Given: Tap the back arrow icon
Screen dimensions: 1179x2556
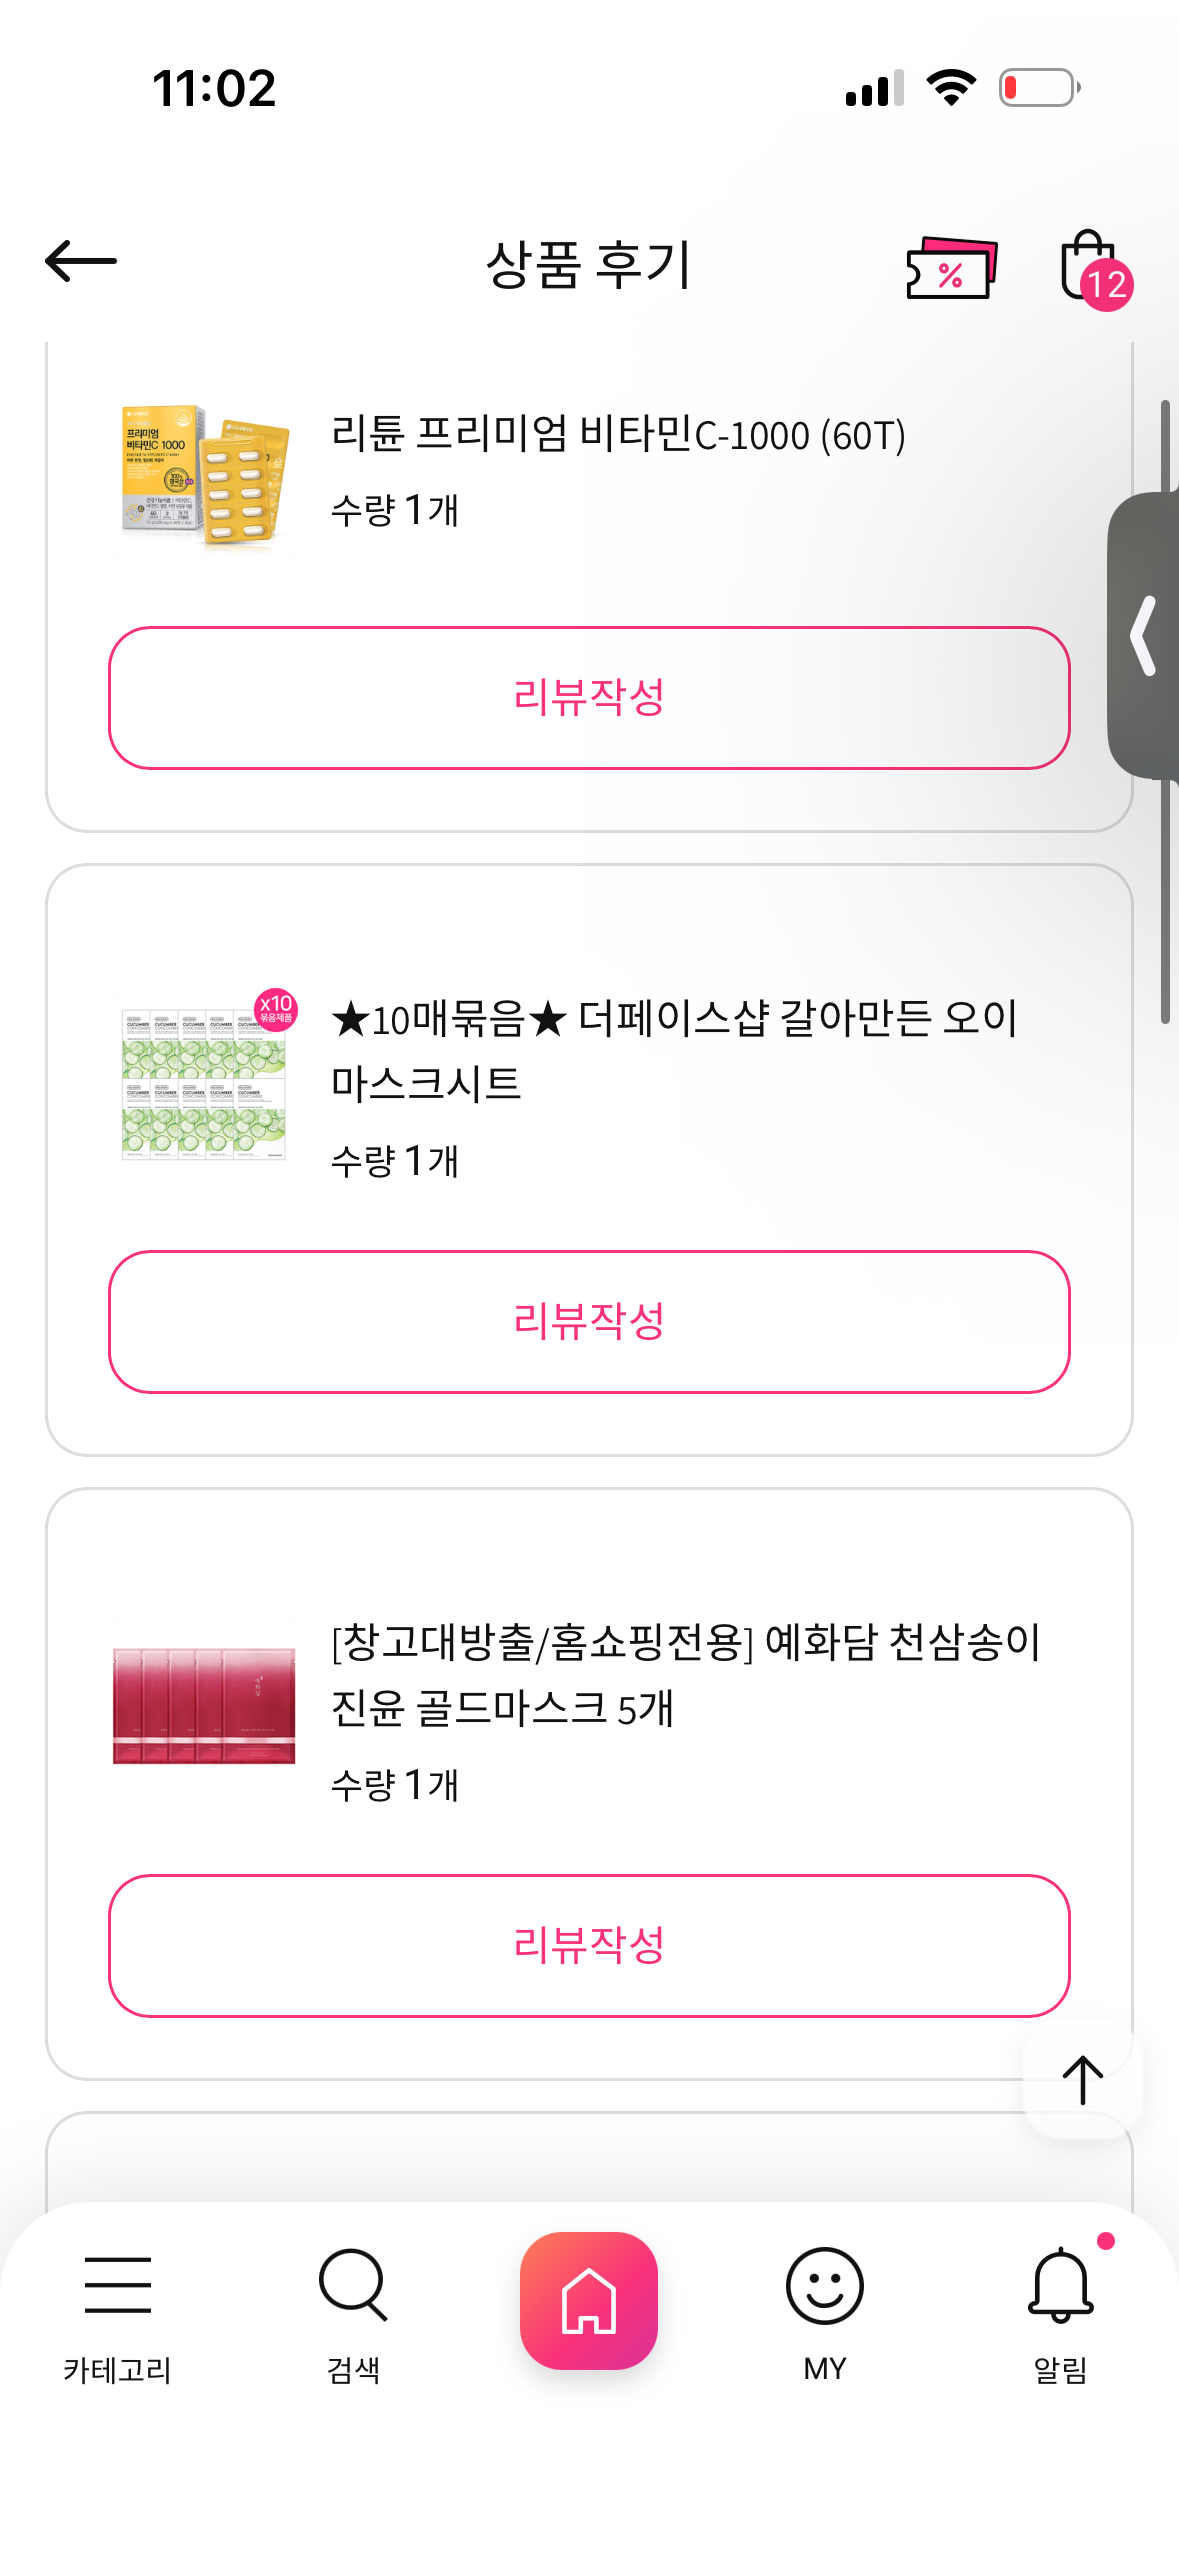Looking at the screenshot, I should (81, 262).
